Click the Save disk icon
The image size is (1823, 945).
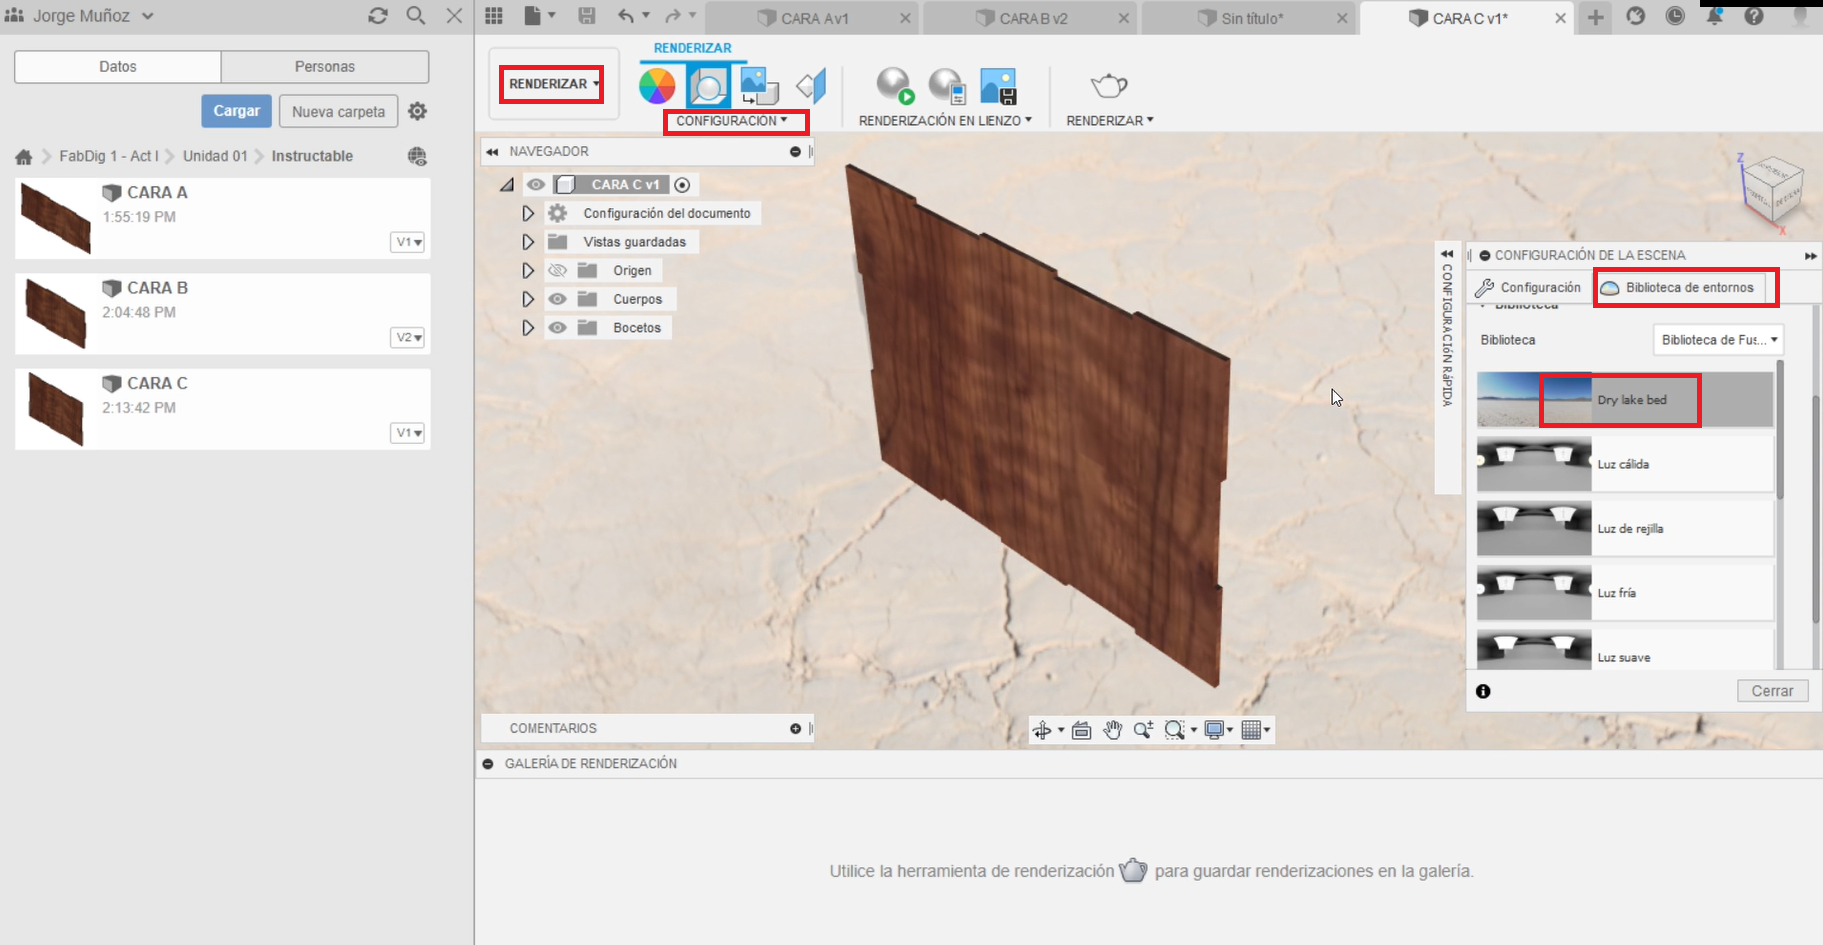[x=587, y=16]
